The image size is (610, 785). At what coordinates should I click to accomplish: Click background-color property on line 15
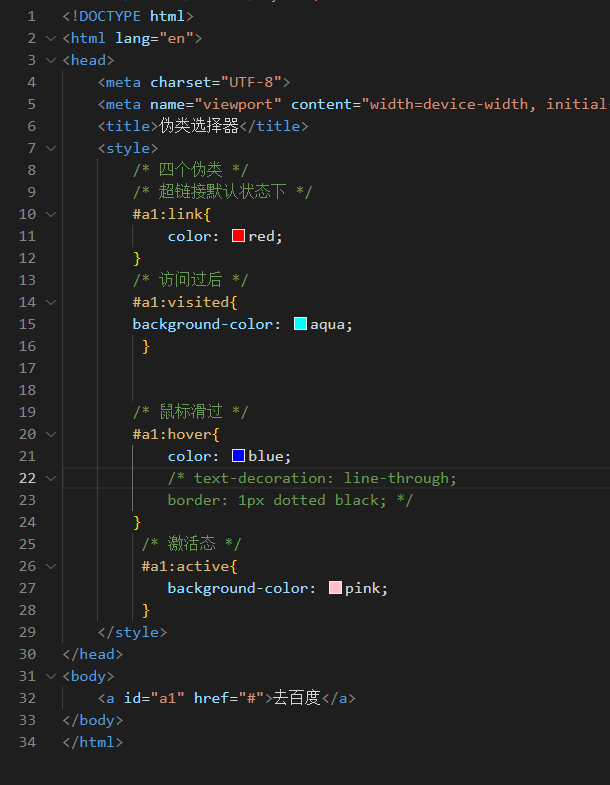[x=203, y=324]
